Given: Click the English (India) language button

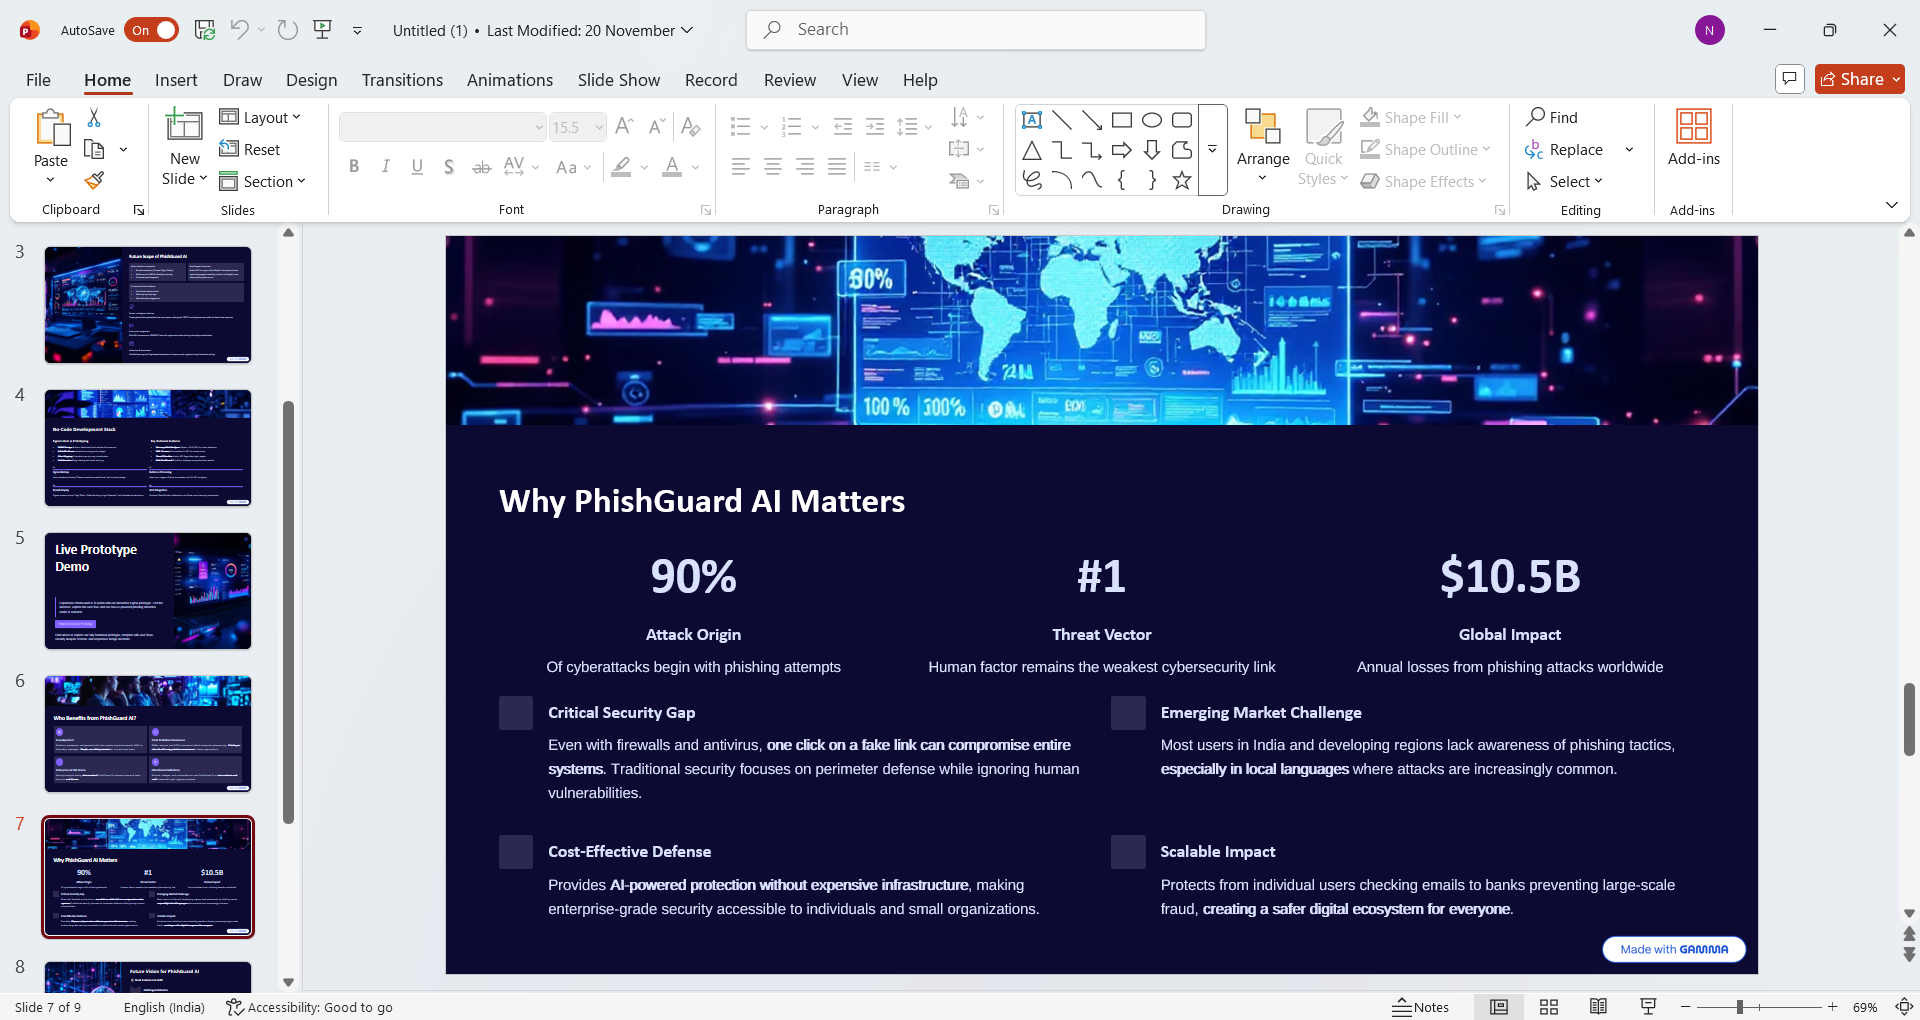Looking at the screenshot, I should [x=164, y=1007].
